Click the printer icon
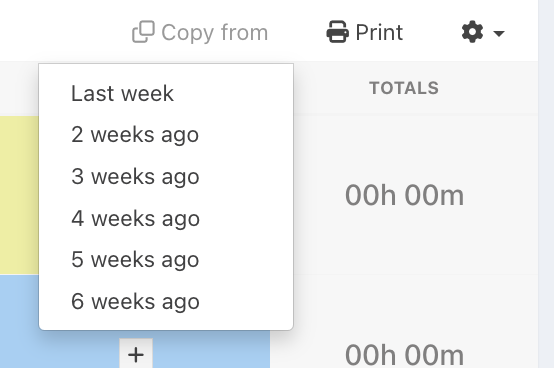The width and height of the screenshot is (554, 368). (x=337, y=32)
